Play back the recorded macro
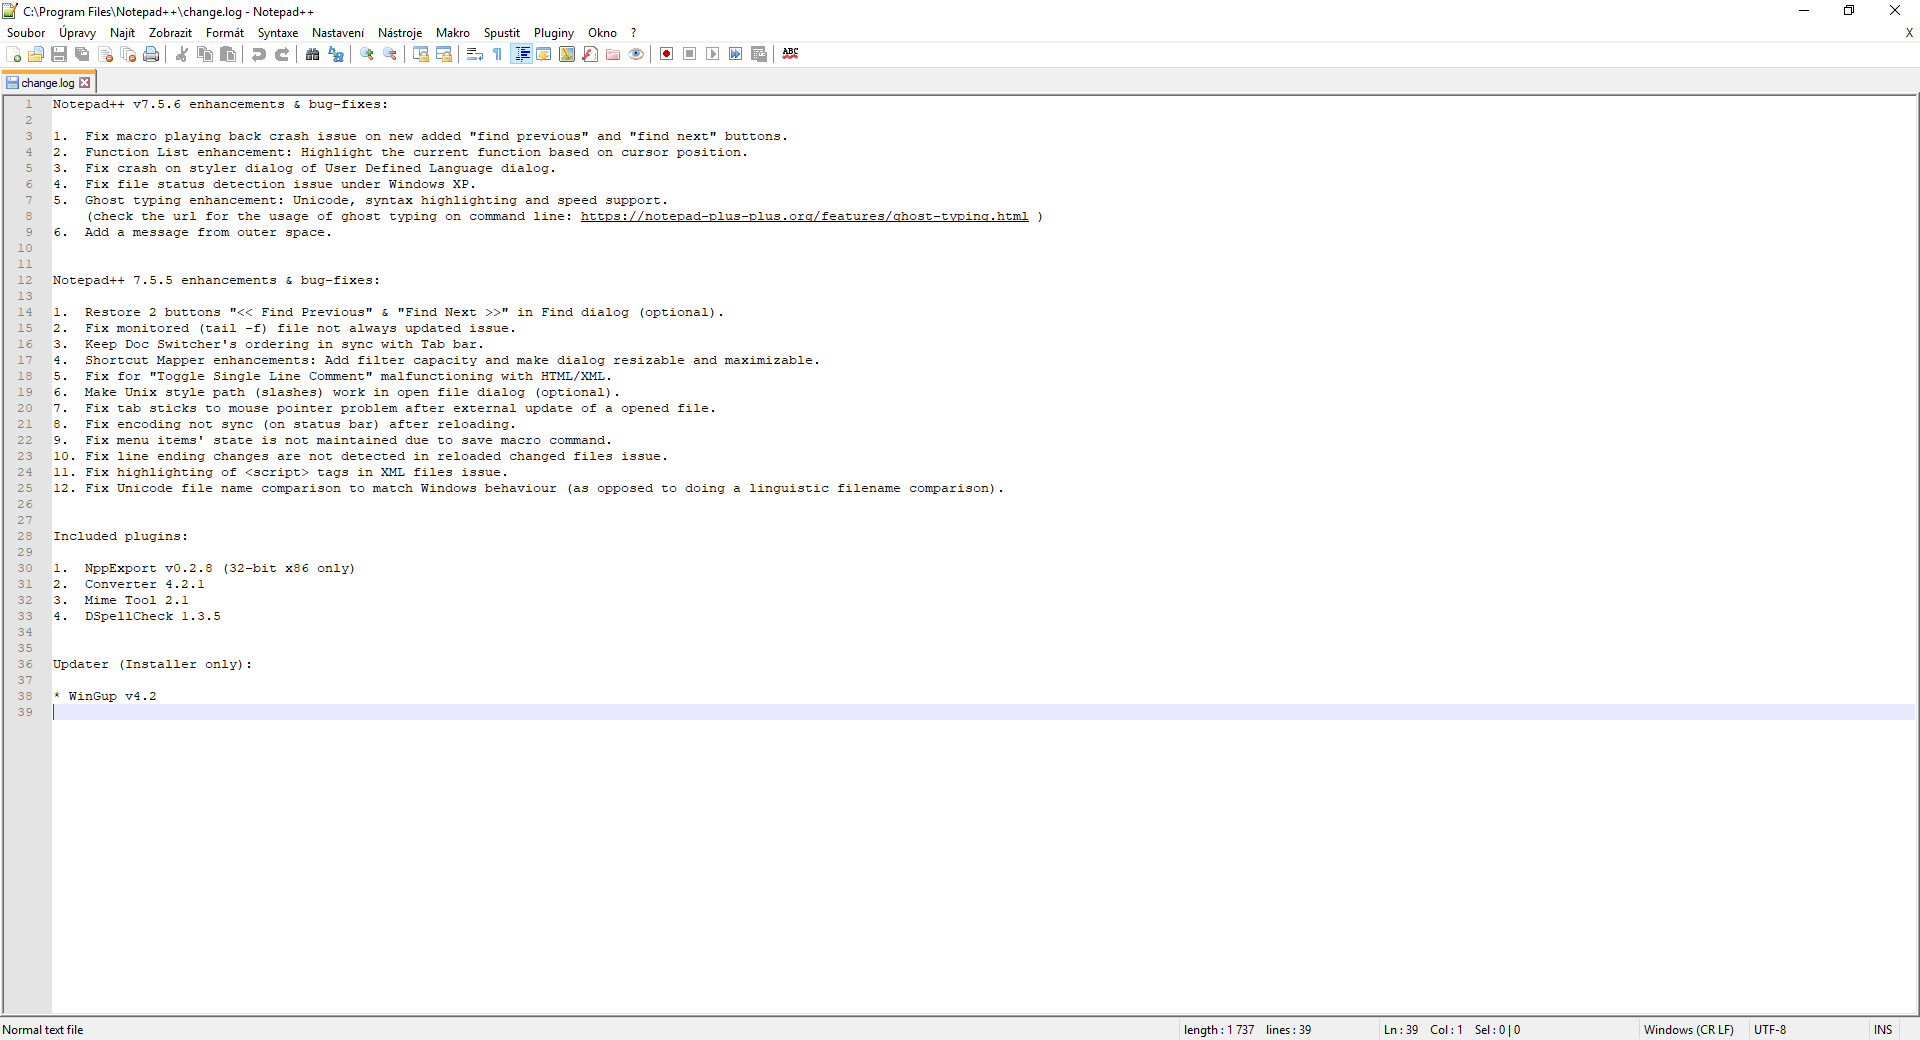This screenshot has height=1040, width=1920. [713, 54]
